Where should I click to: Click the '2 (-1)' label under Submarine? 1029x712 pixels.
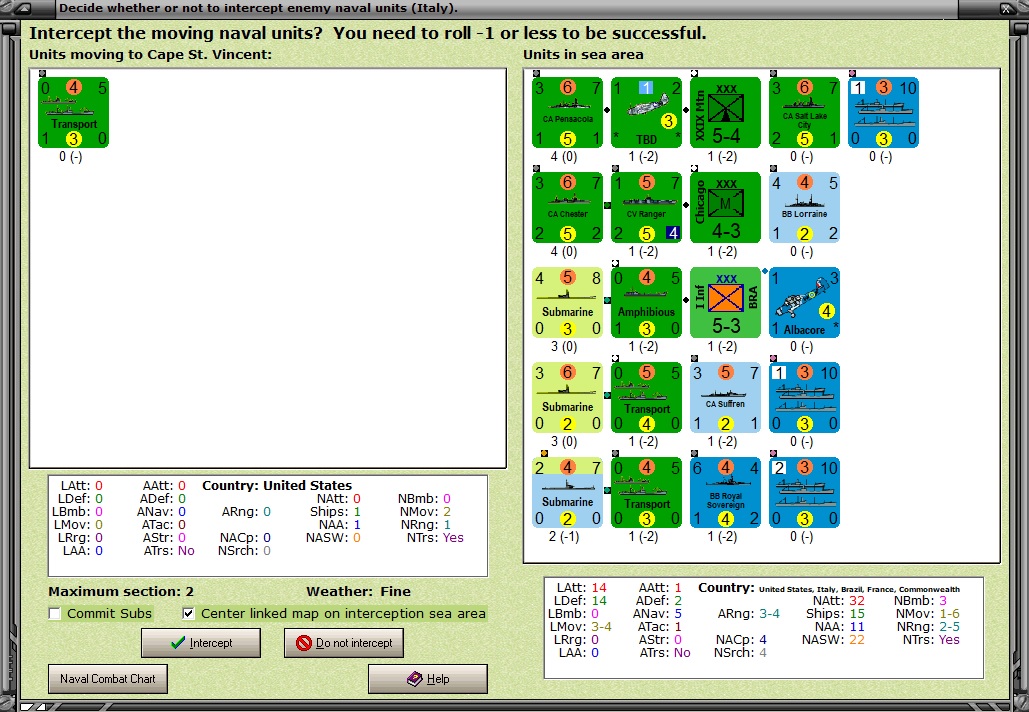[564, 537]
